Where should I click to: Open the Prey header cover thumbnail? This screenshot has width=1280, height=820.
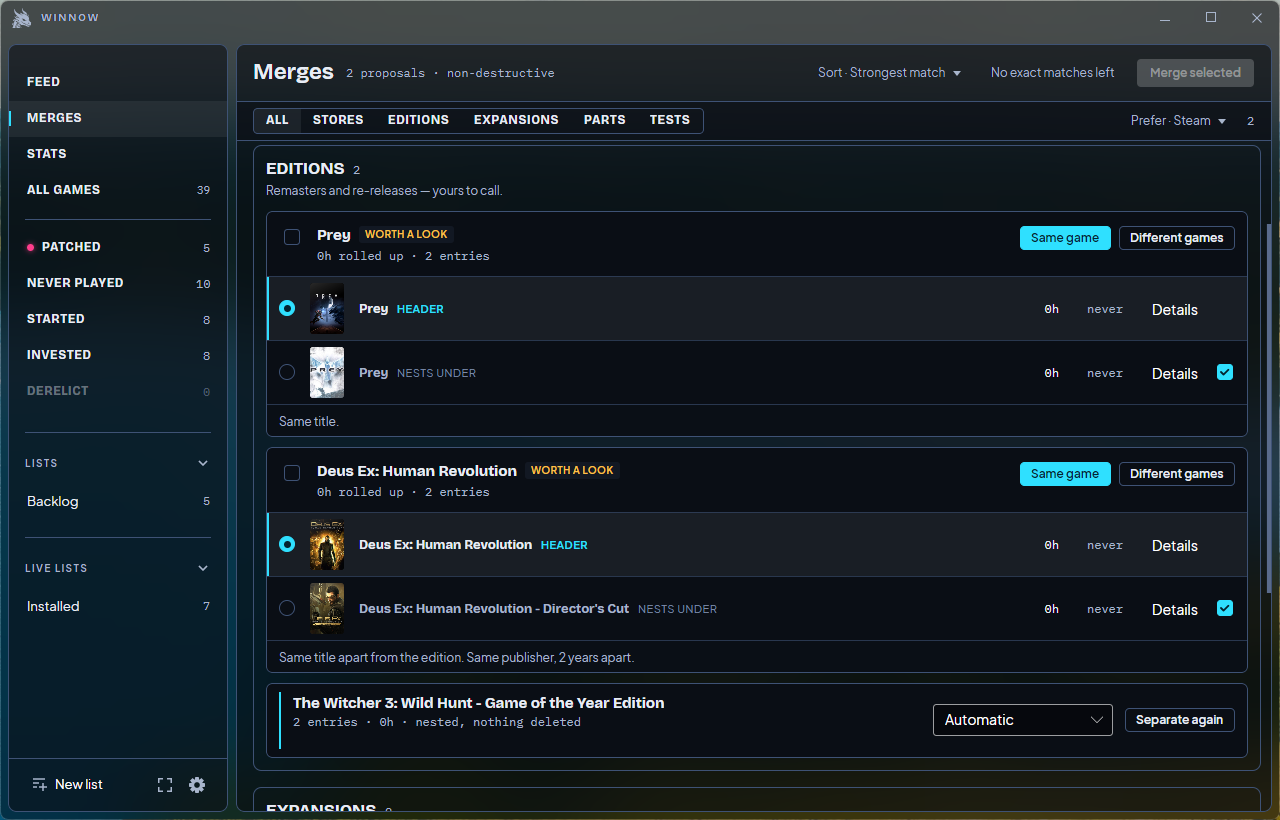327,309
